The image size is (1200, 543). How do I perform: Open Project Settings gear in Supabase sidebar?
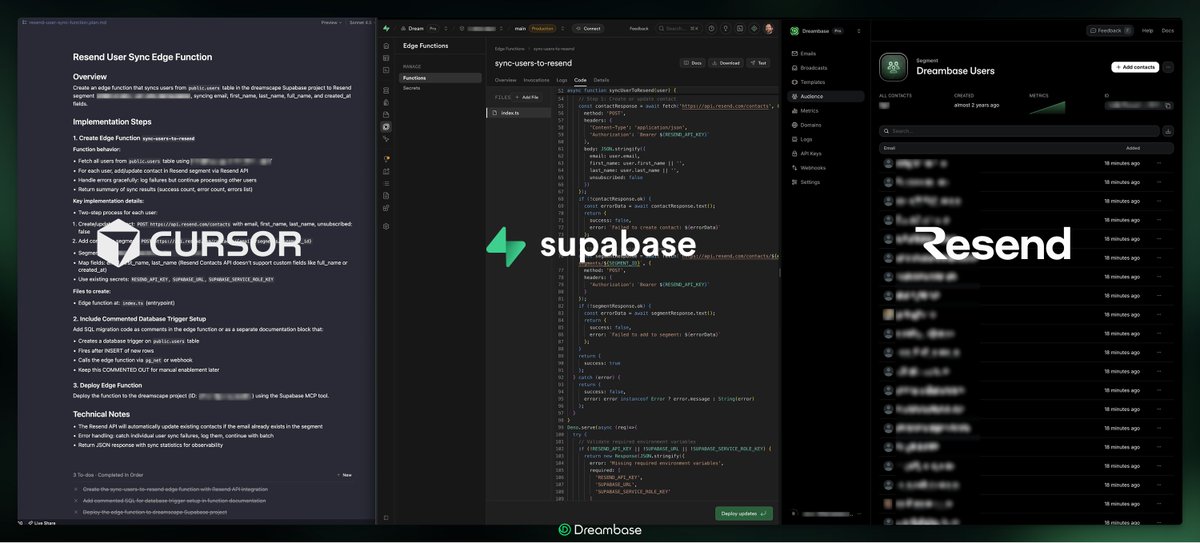click(x=386, y=226)
